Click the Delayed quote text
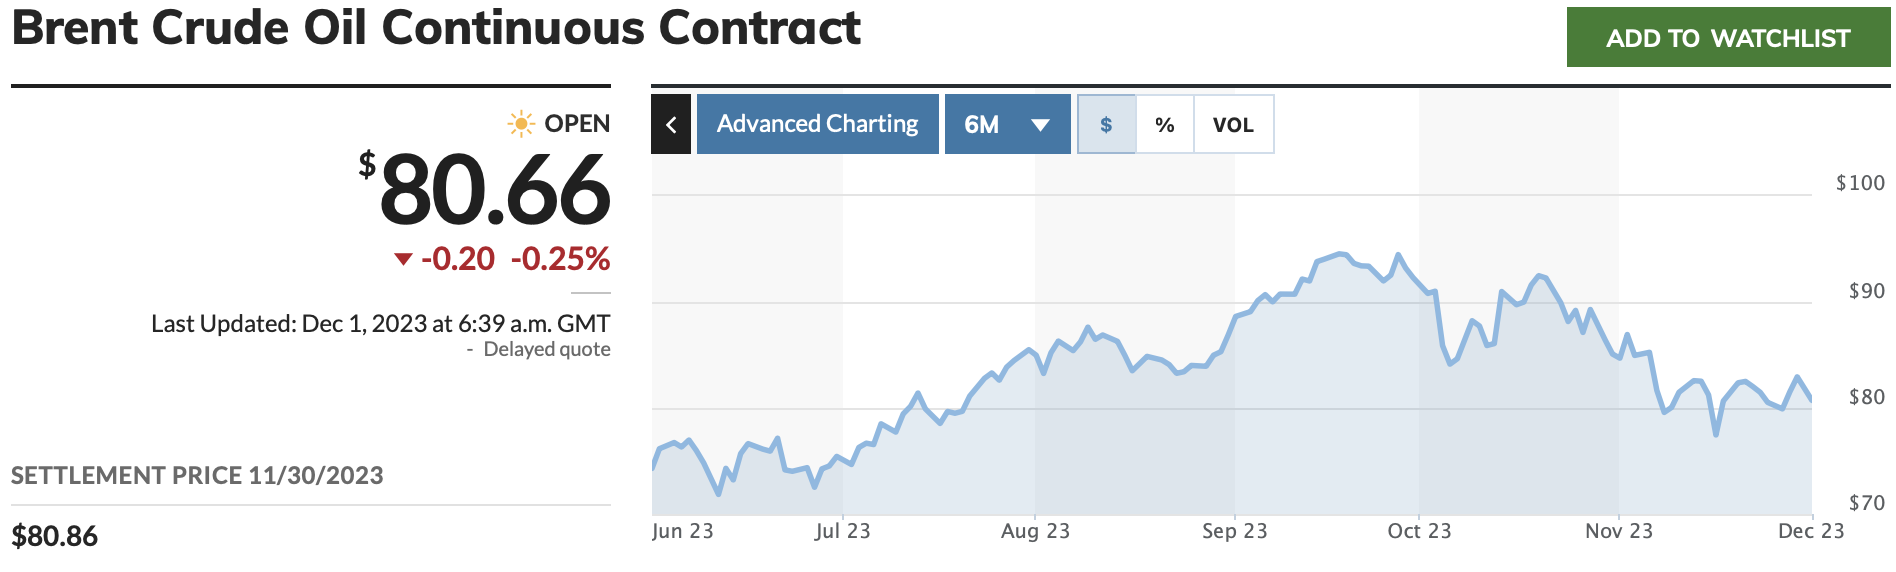Screen dimensions: 1896x572 pyautogui.click(x=546, y=349)
